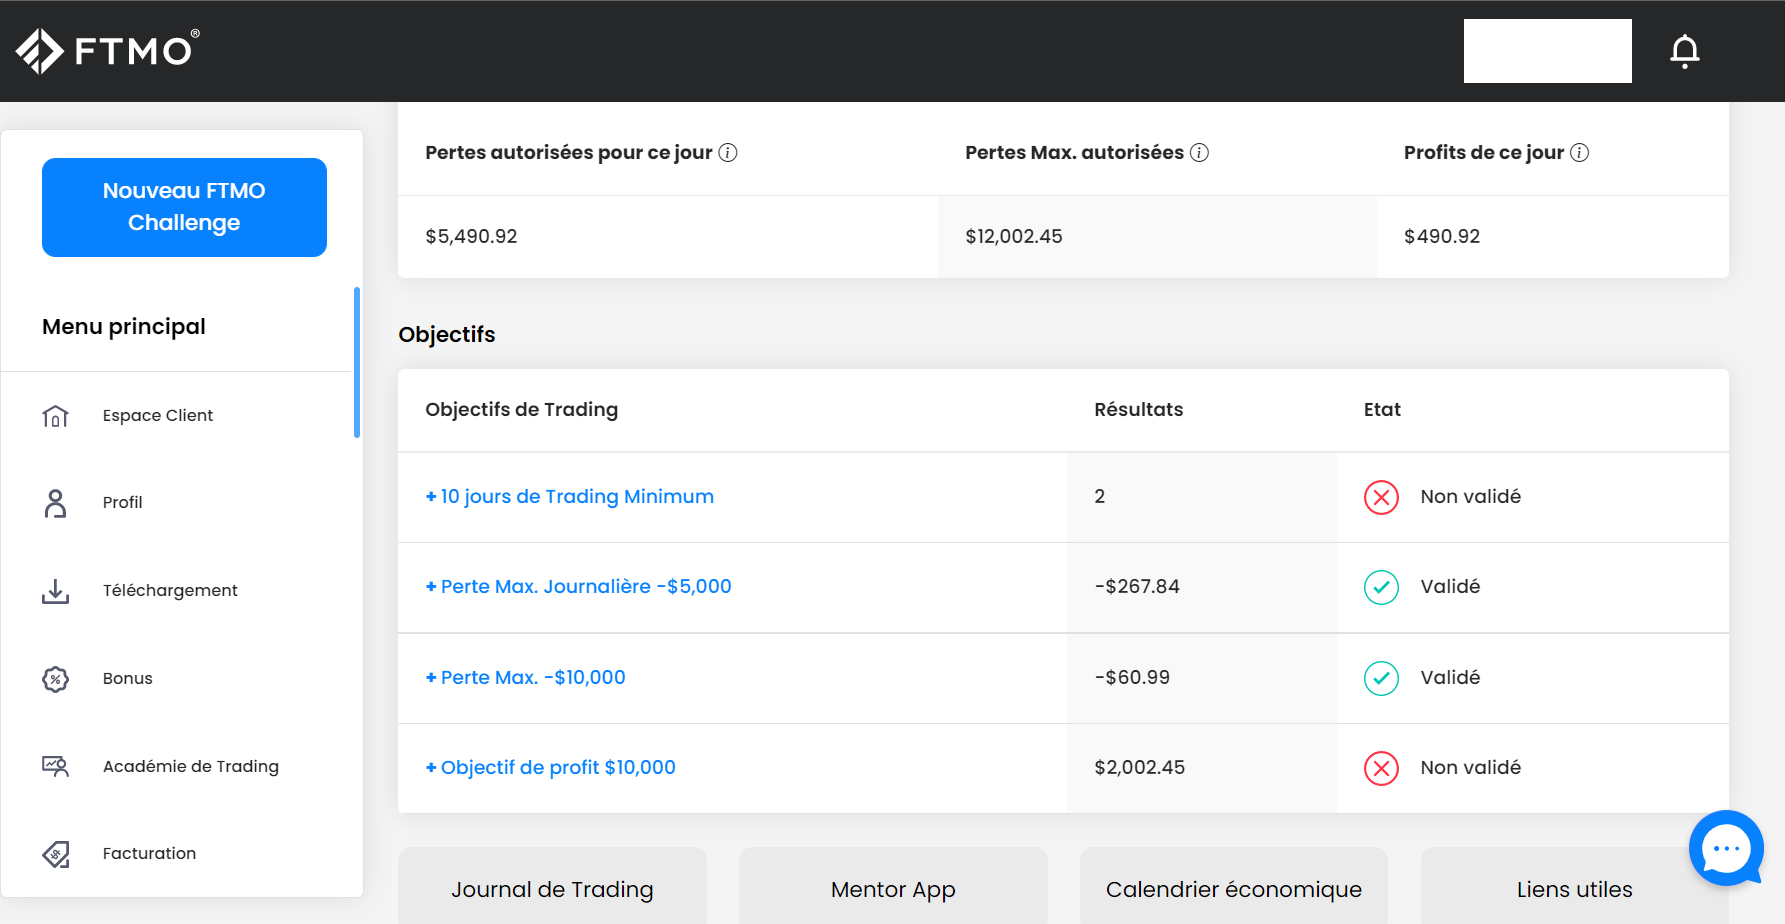Expand Objectif de profit $10,000 row
This screenshot has width=1785, height=924.
click(550, 768)
